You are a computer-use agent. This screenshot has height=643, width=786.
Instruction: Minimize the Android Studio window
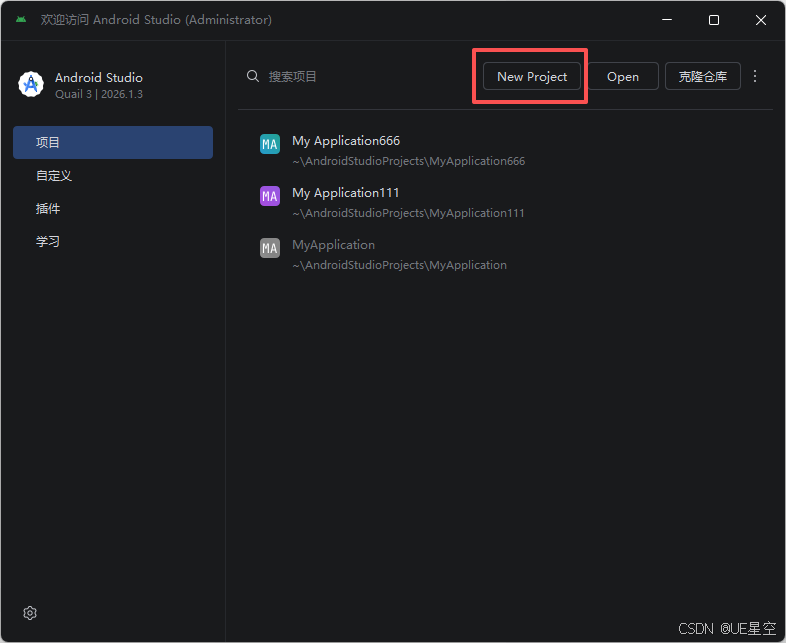(667, 20)
